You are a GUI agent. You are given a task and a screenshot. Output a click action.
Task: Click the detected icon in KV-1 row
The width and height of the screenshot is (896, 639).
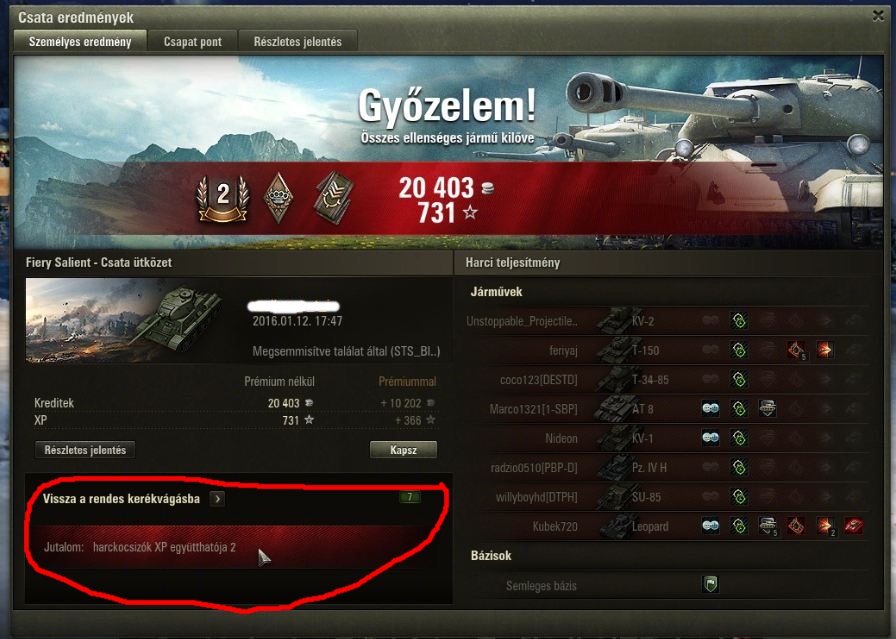710,438
